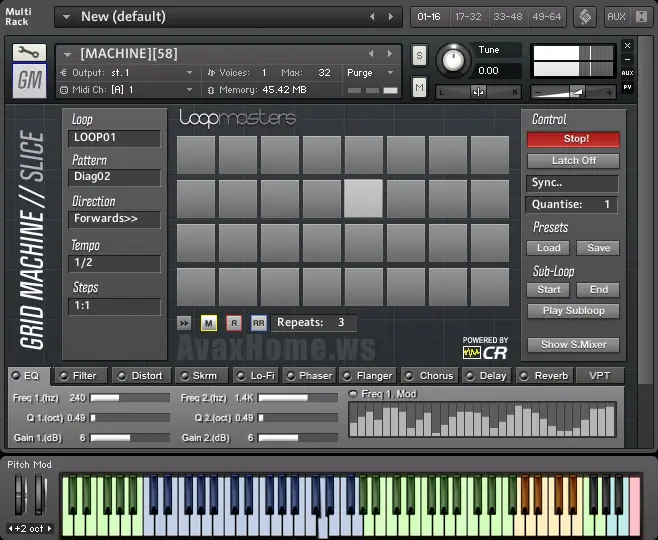Mute the instrument with M button
This screenshot has width=658, height=540.
419,87
